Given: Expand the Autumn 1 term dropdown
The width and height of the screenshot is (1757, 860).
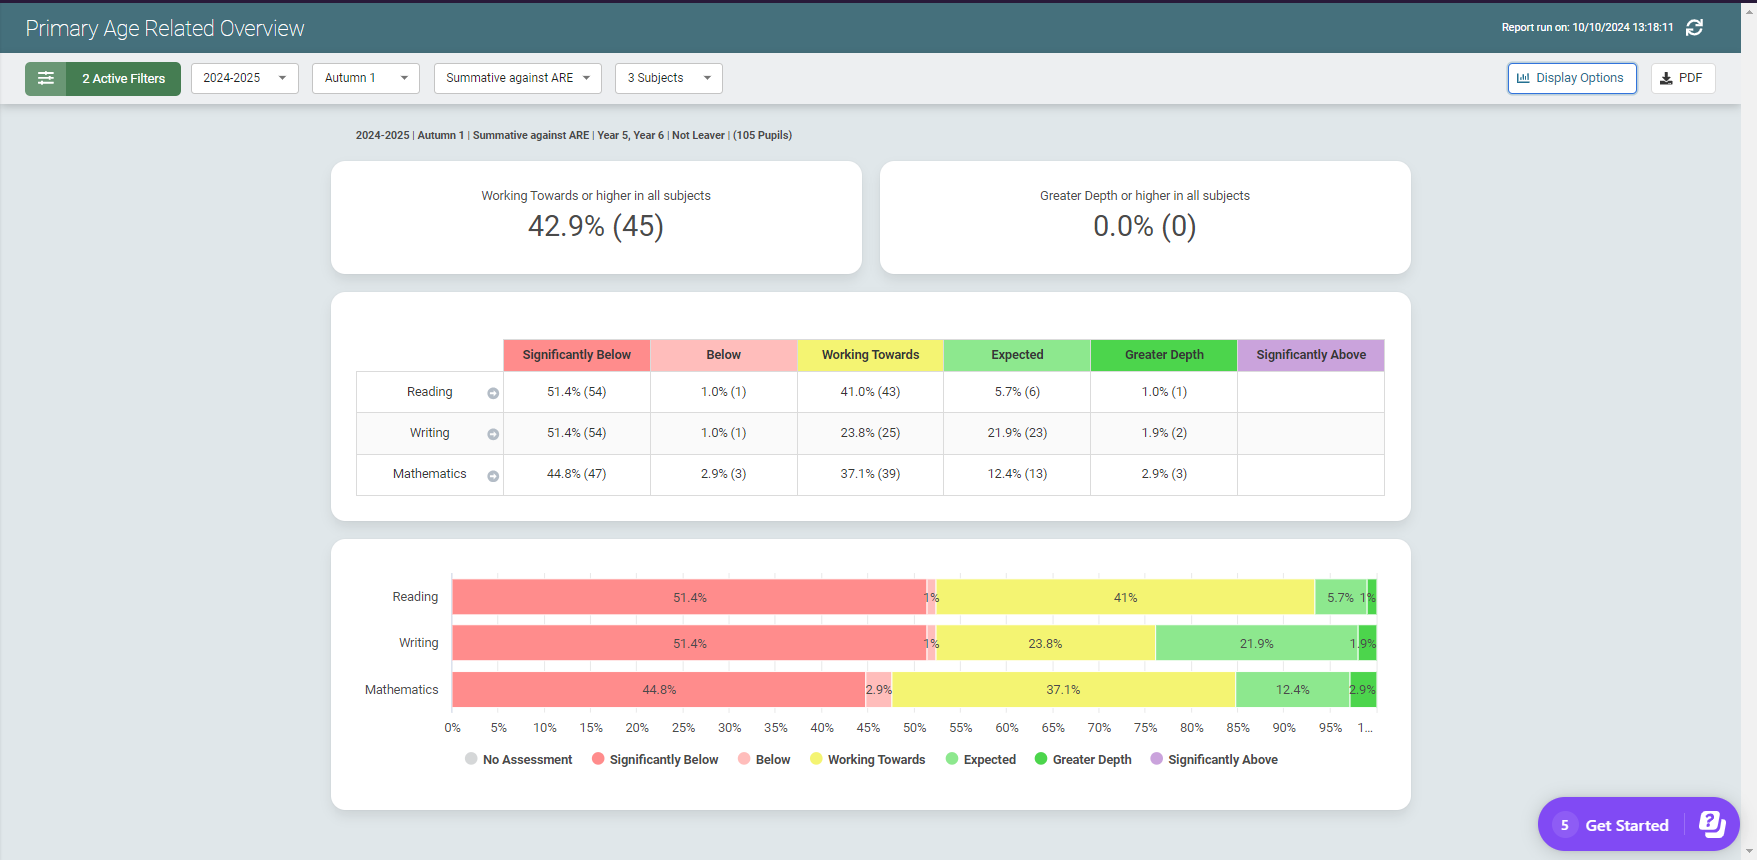Looking at the screenshot, I should [x=365, y=78].
